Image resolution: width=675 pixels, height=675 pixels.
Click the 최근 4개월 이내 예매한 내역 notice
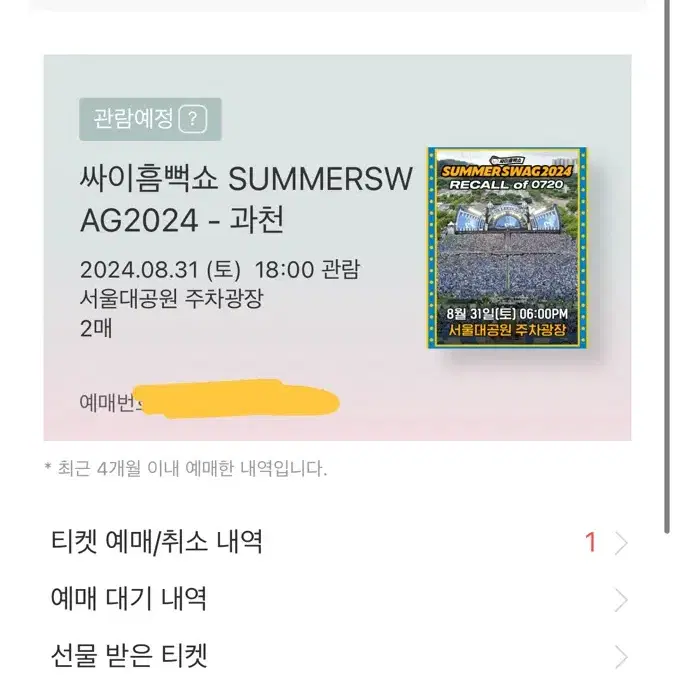[x=186, y=468]
